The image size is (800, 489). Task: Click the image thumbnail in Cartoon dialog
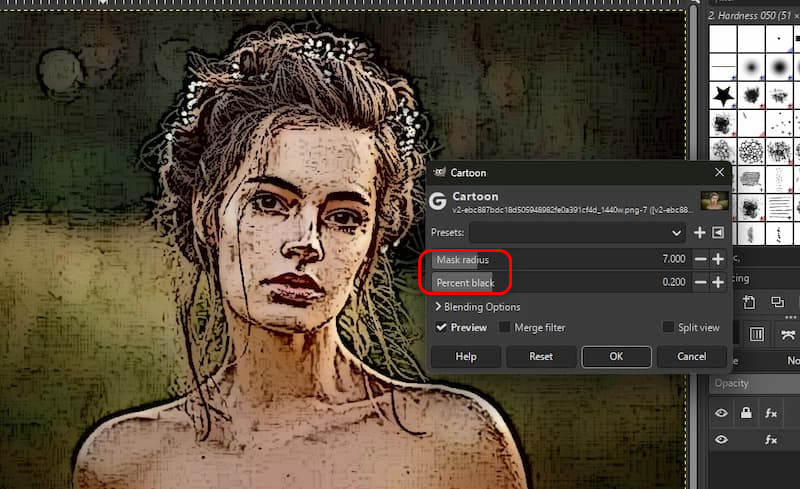point(714,201)
